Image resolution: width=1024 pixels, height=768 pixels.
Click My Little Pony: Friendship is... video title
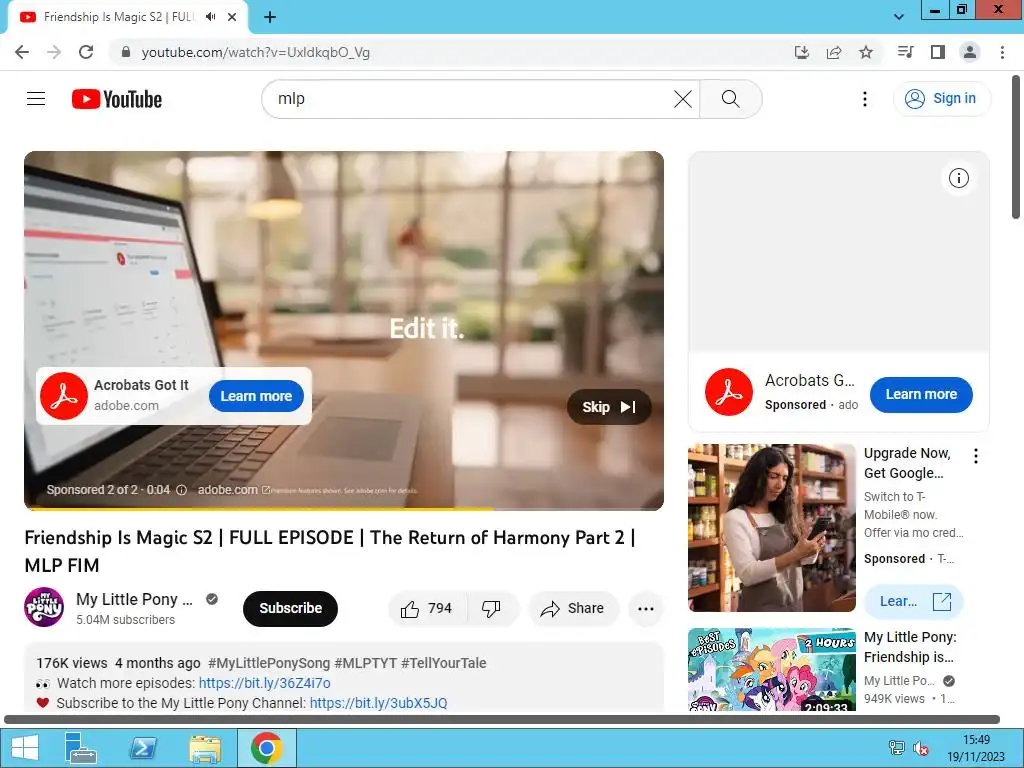(910, 647)
